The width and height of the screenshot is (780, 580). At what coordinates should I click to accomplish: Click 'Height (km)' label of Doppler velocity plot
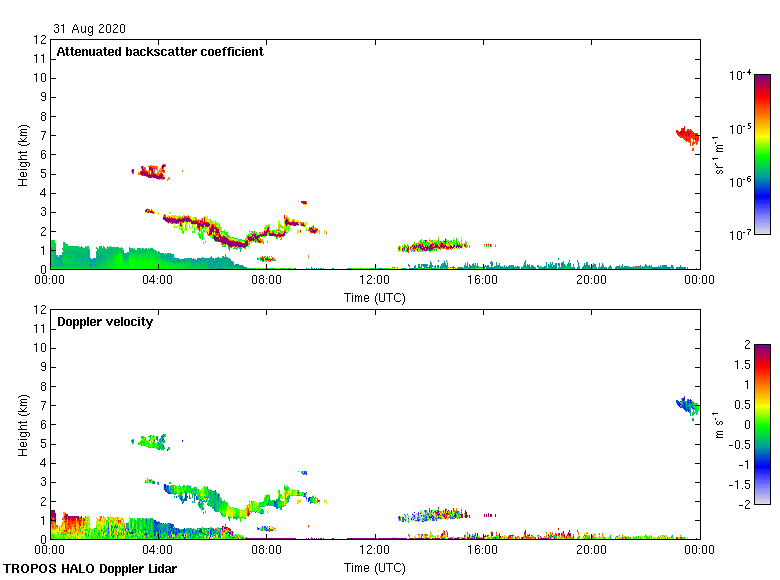(22, 425)
